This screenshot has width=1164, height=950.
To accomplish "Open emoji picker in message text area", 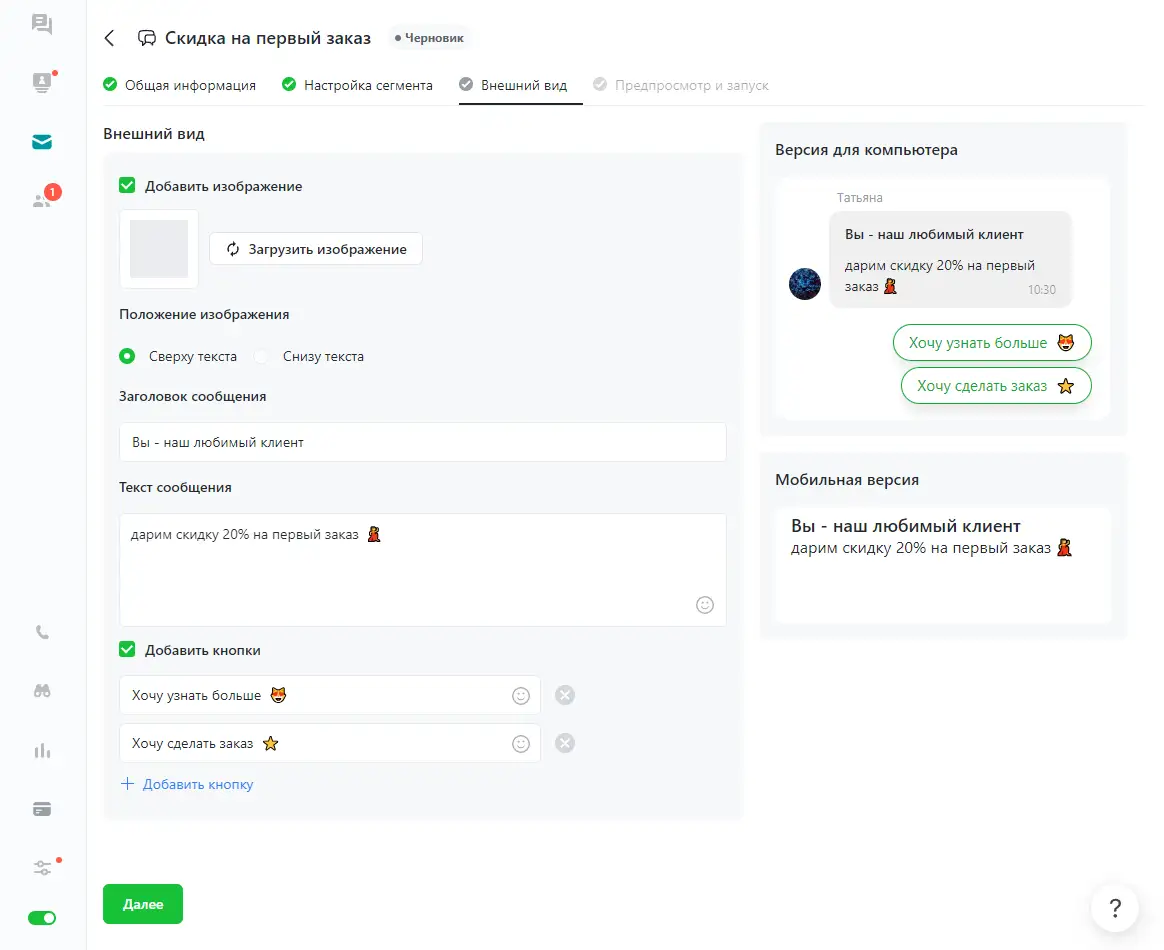I will tap(704, 605).
